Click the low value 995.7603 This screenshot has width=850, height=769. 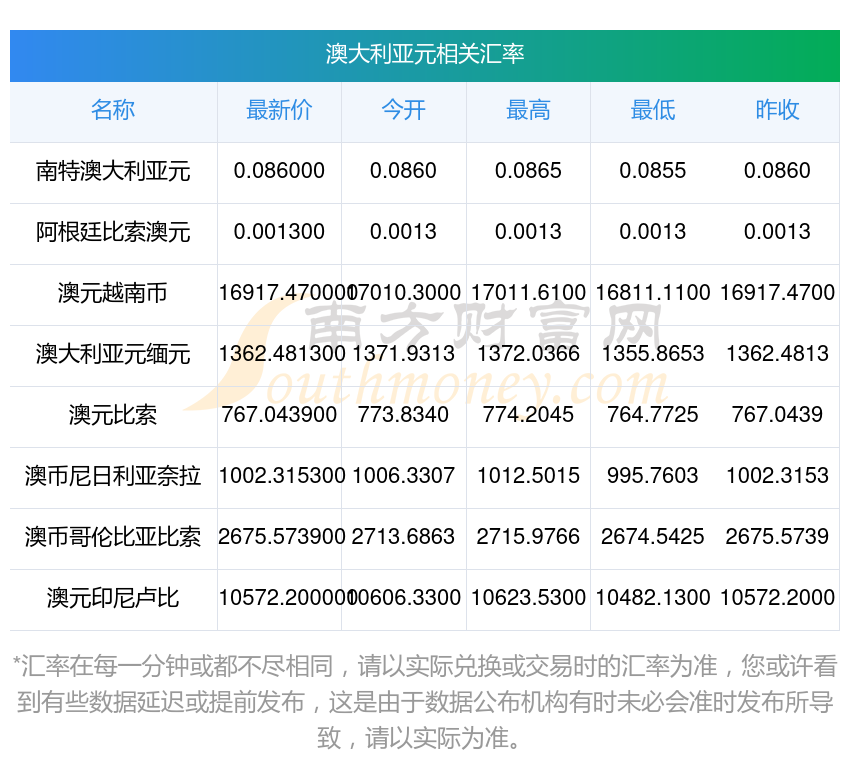[x=653, y=475]
